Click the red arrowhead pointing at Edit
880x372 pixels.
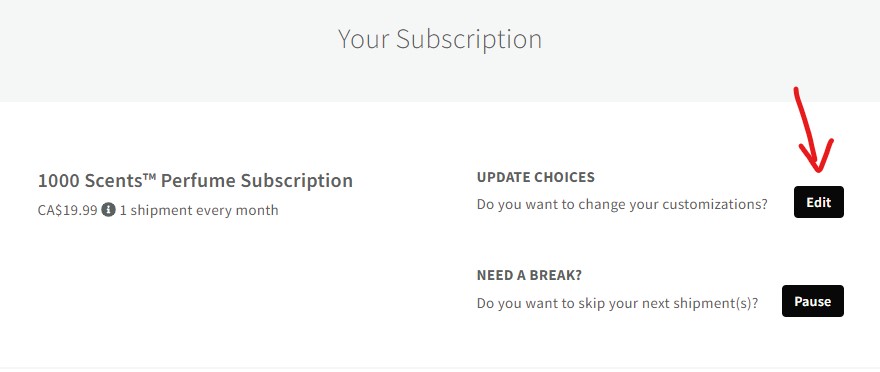[818, 156]
